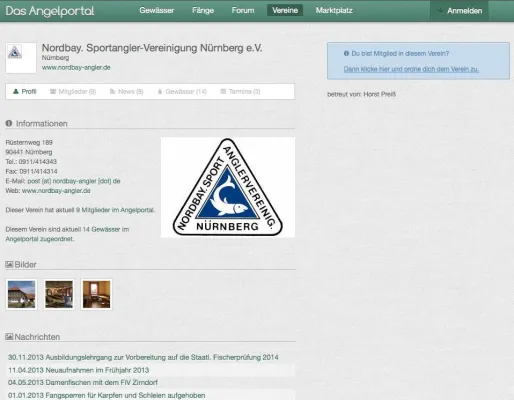Click the address line 'Rüsternweg 189'
This screenshot has width=514, height=400.
pos(29,142)
